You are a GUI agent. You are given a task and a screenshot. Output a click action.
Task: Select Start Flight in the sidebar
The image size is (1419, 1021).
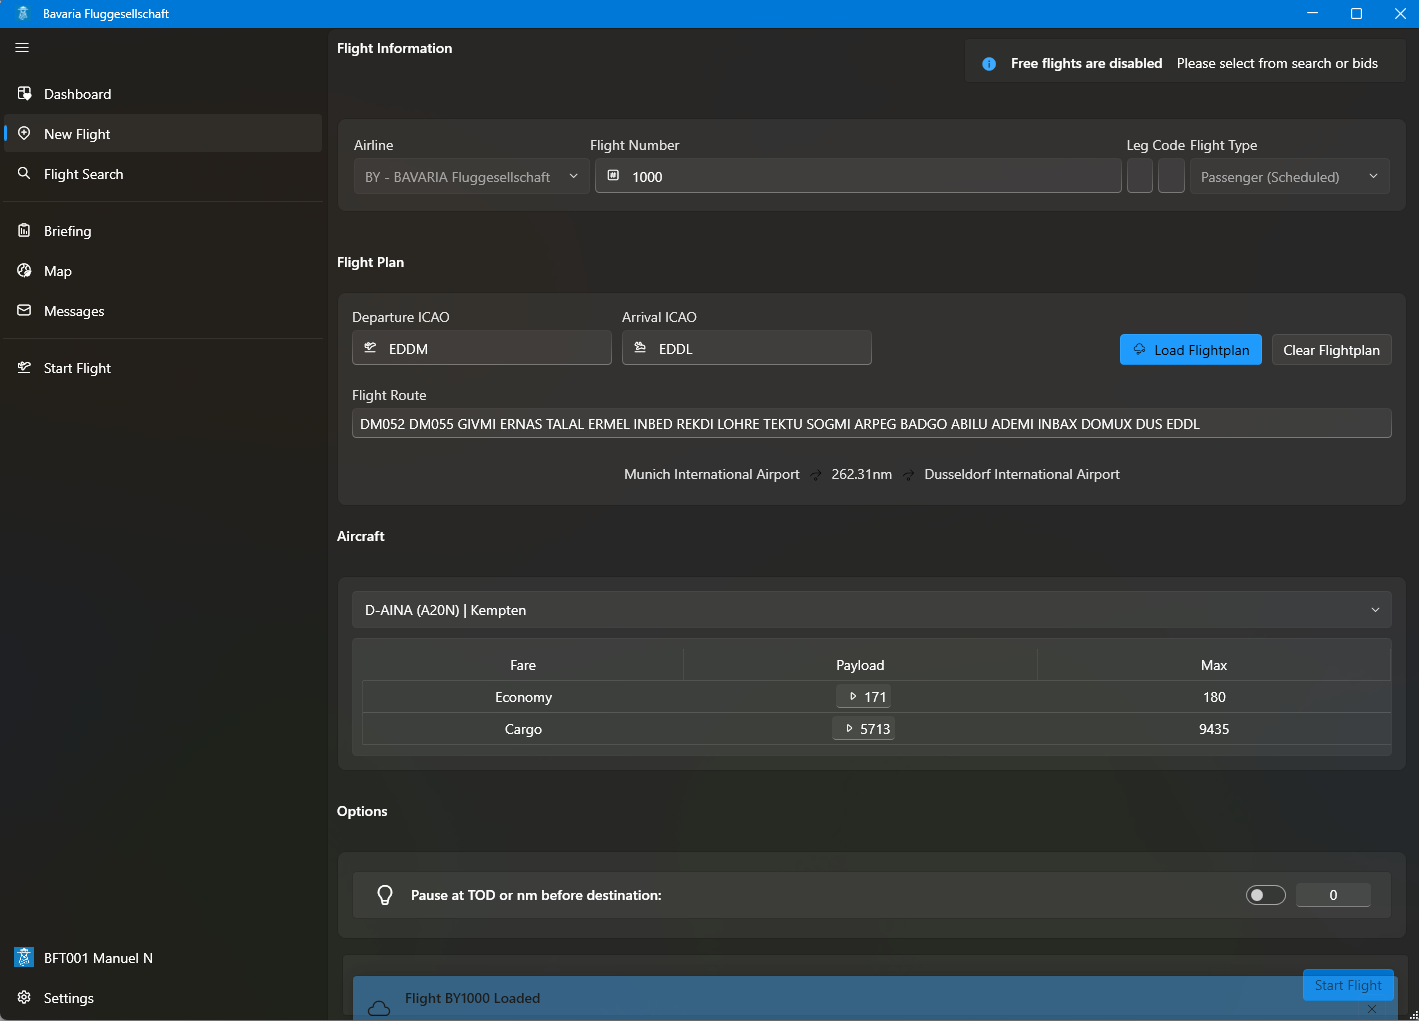pos(163,368)
